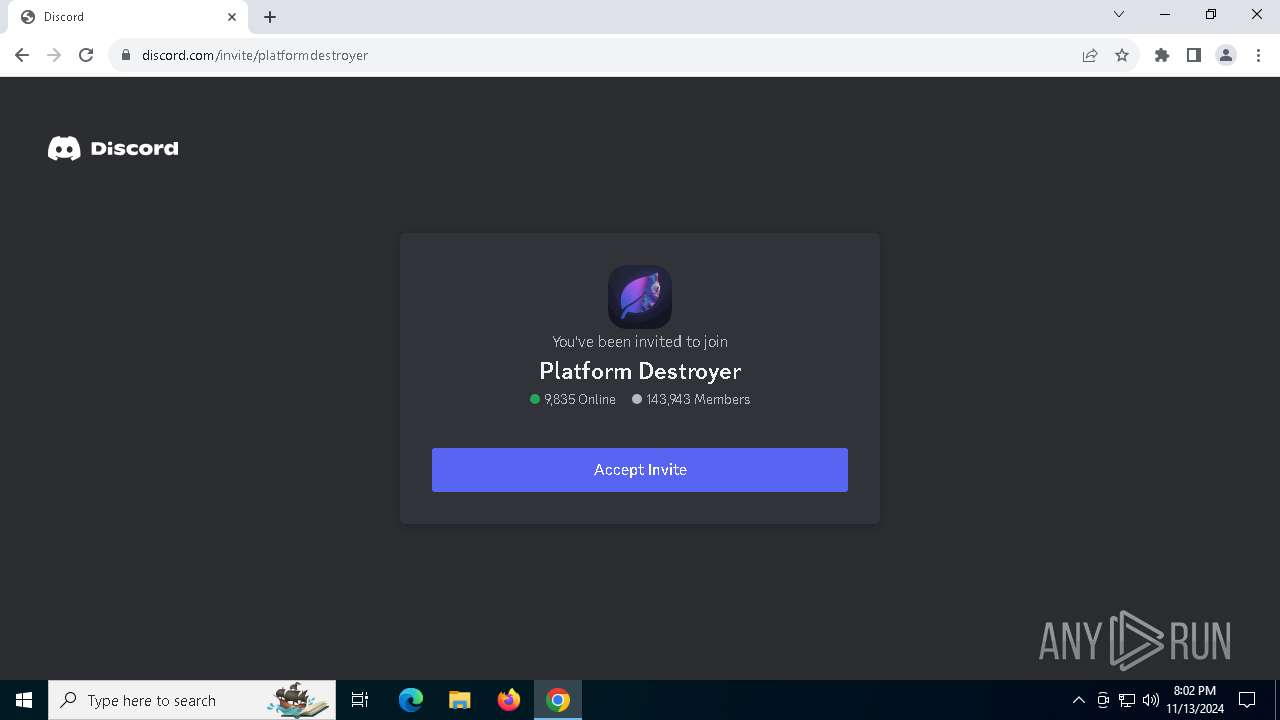Select the Discord browser tab
Screen dimensions: 1280x720
(128, 17)
